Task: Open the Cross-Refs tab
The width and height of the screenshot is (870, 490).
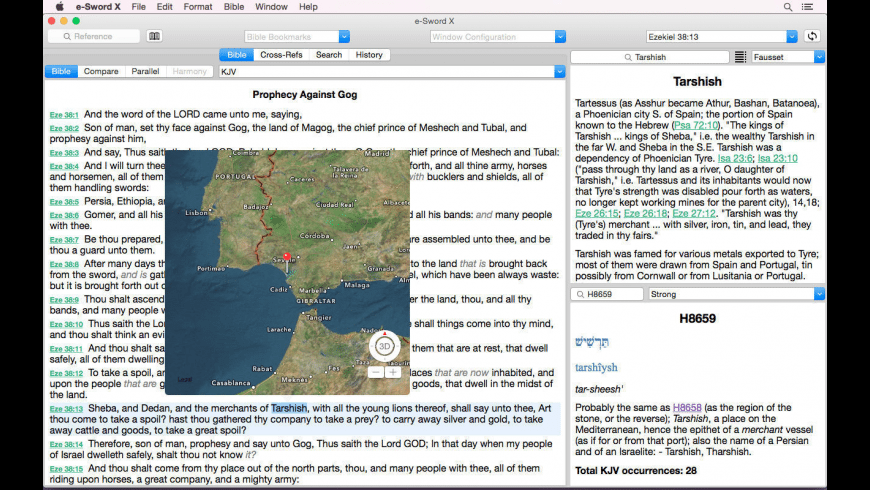Action: pyautogui.click(x=281, y=55)
